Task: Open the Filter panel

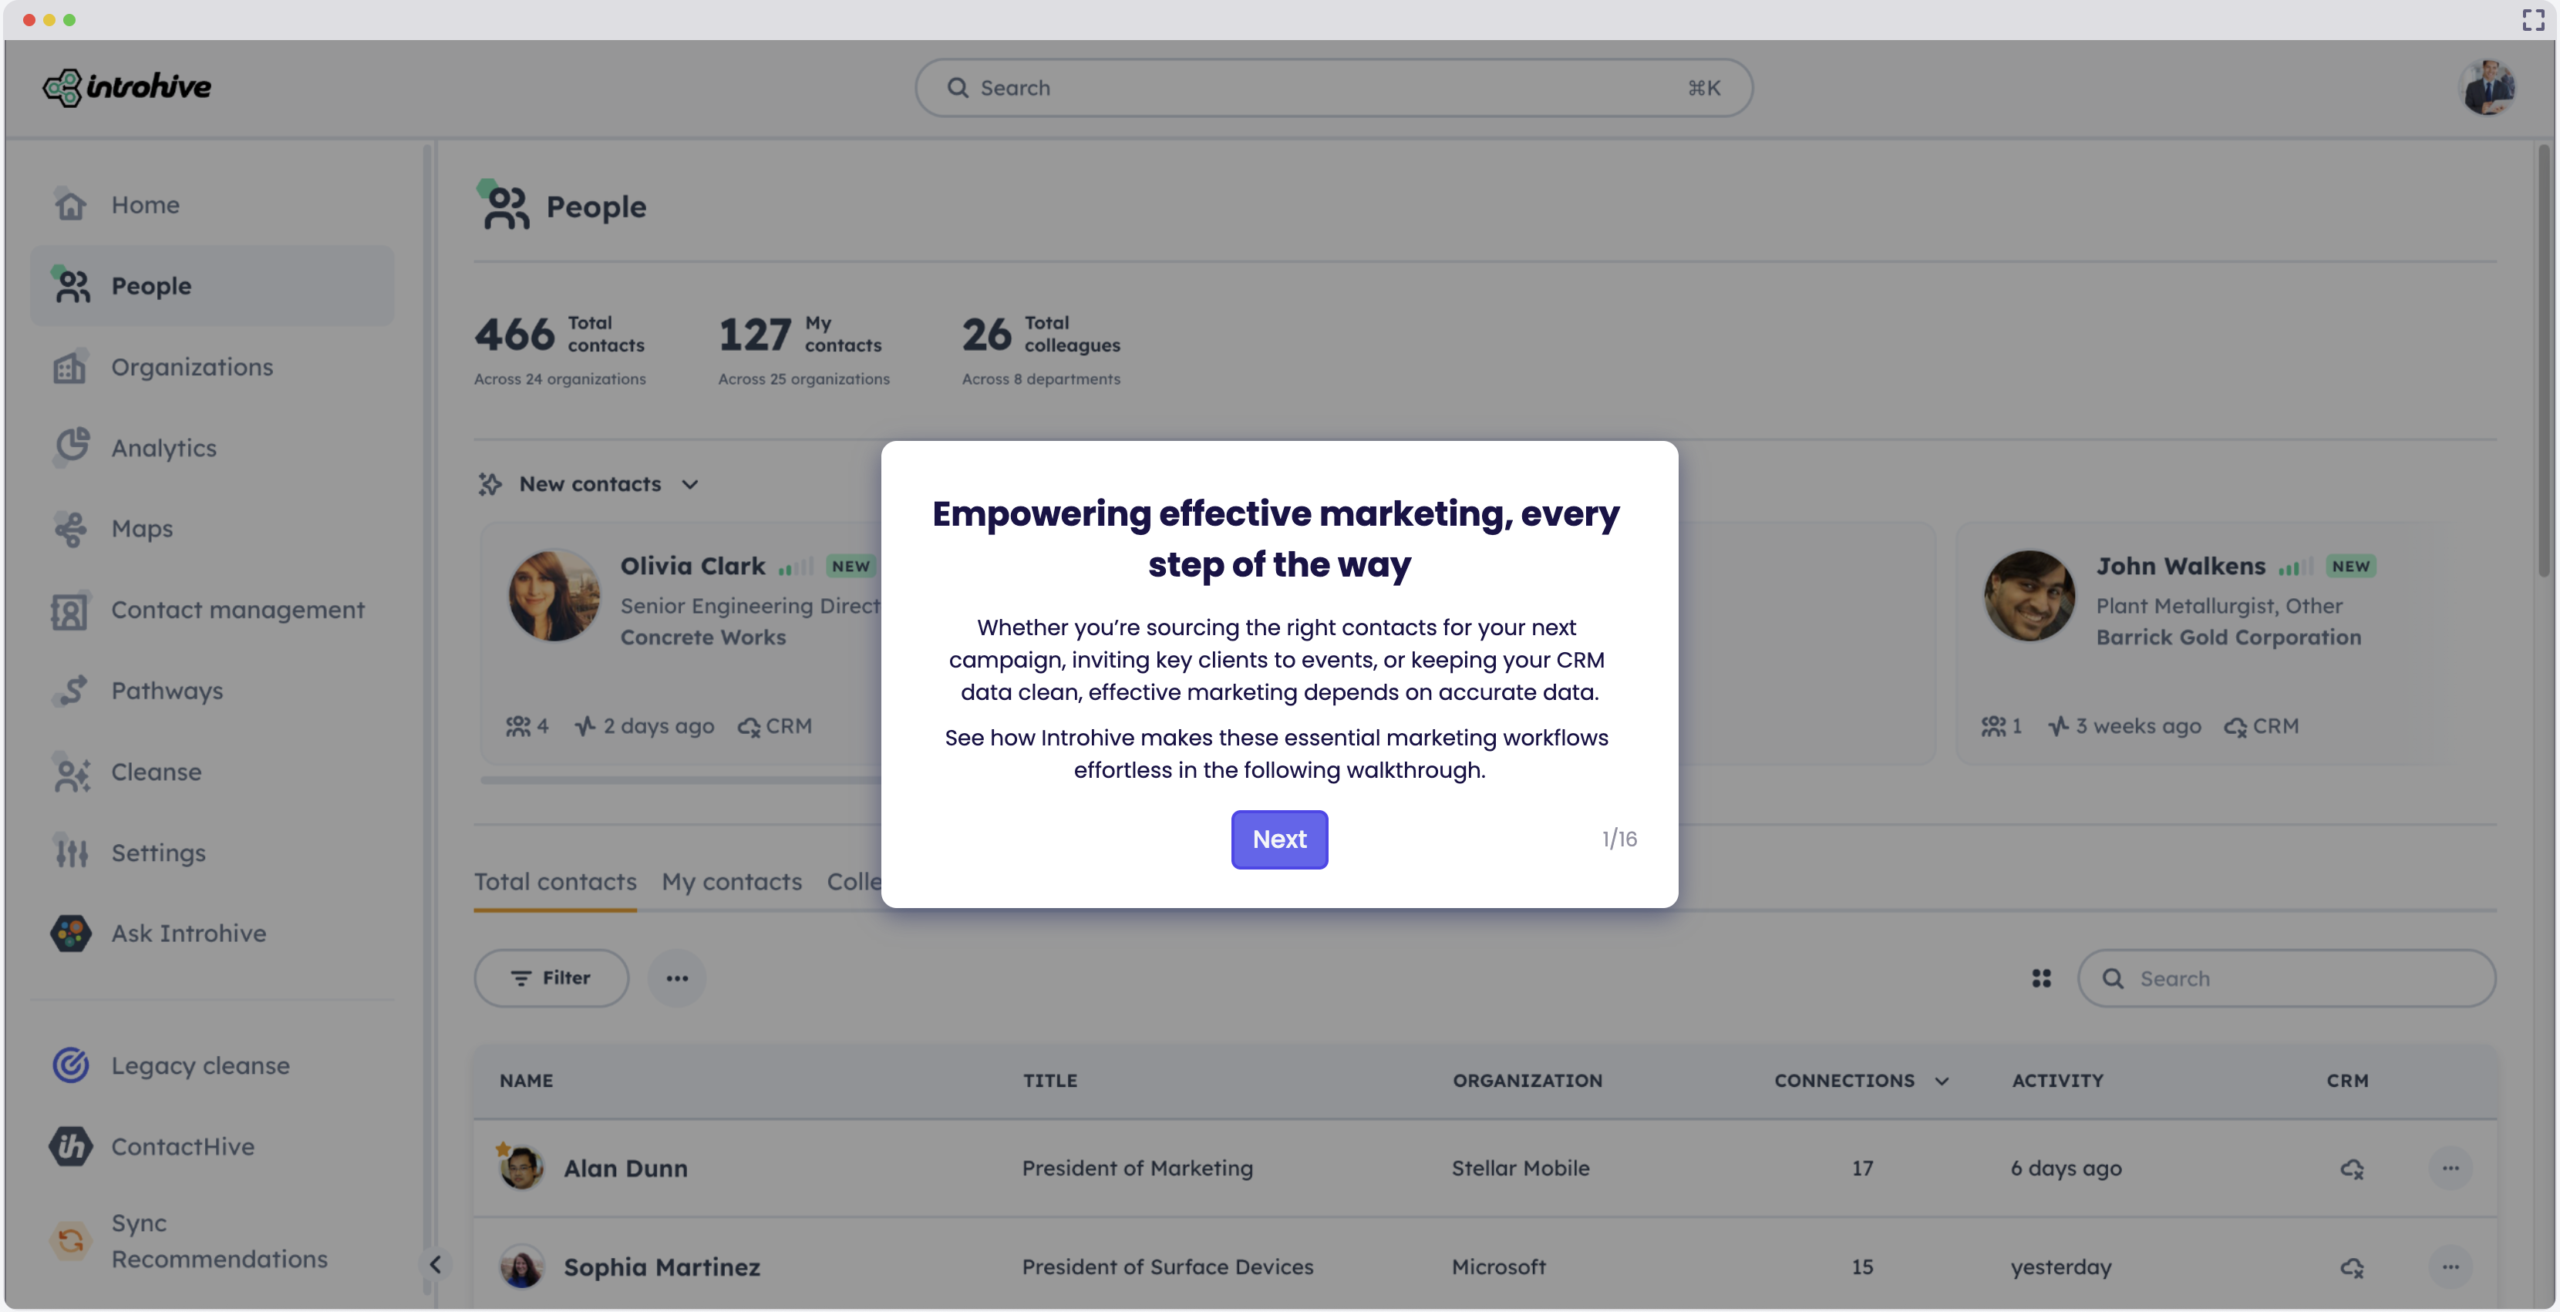Action: 550,978
